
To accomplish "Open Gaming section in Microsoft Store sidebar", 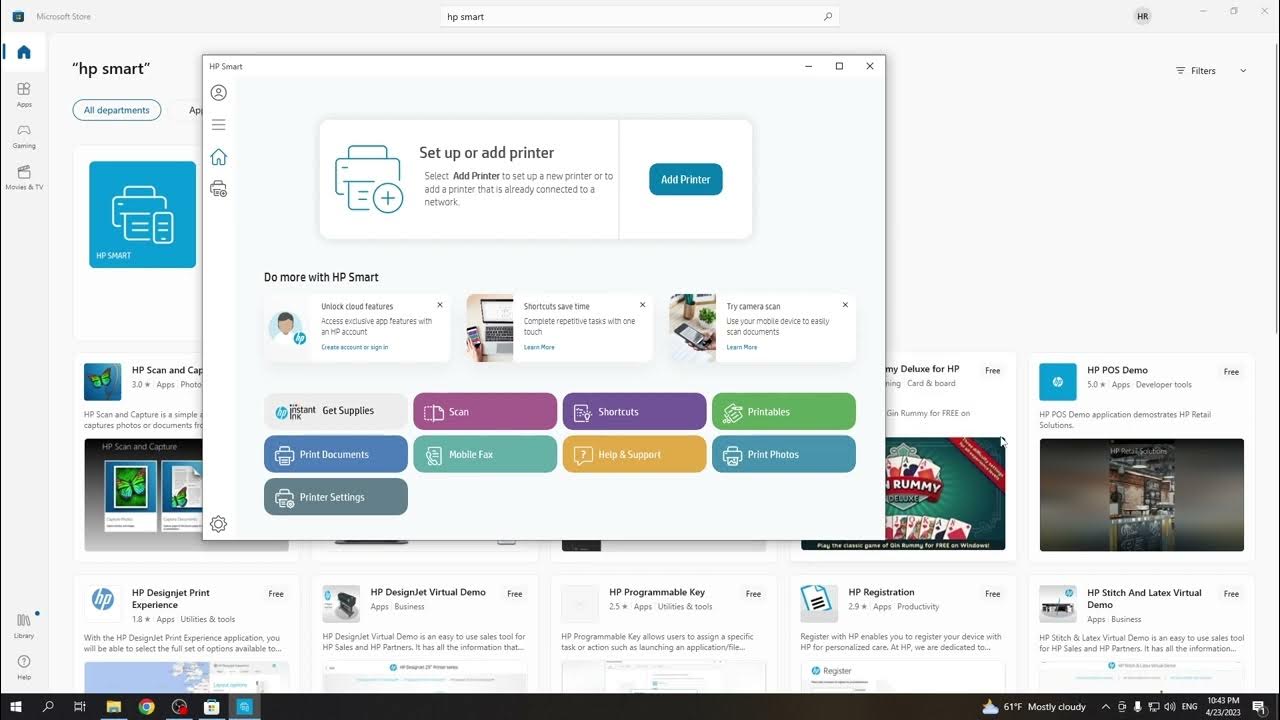I will (24, 136).
